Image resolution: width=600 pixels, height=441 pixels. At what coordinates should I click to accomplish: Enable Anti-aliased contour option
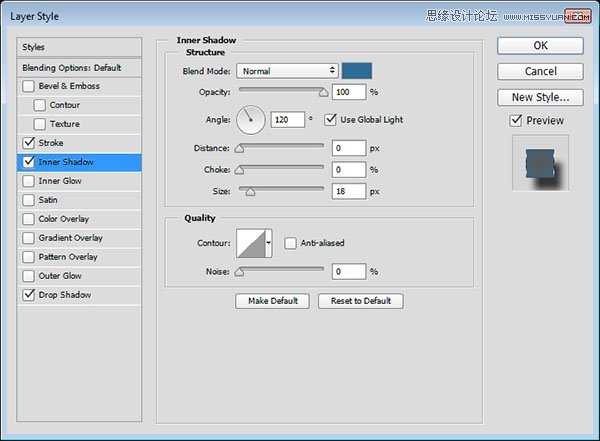[290, 243]
